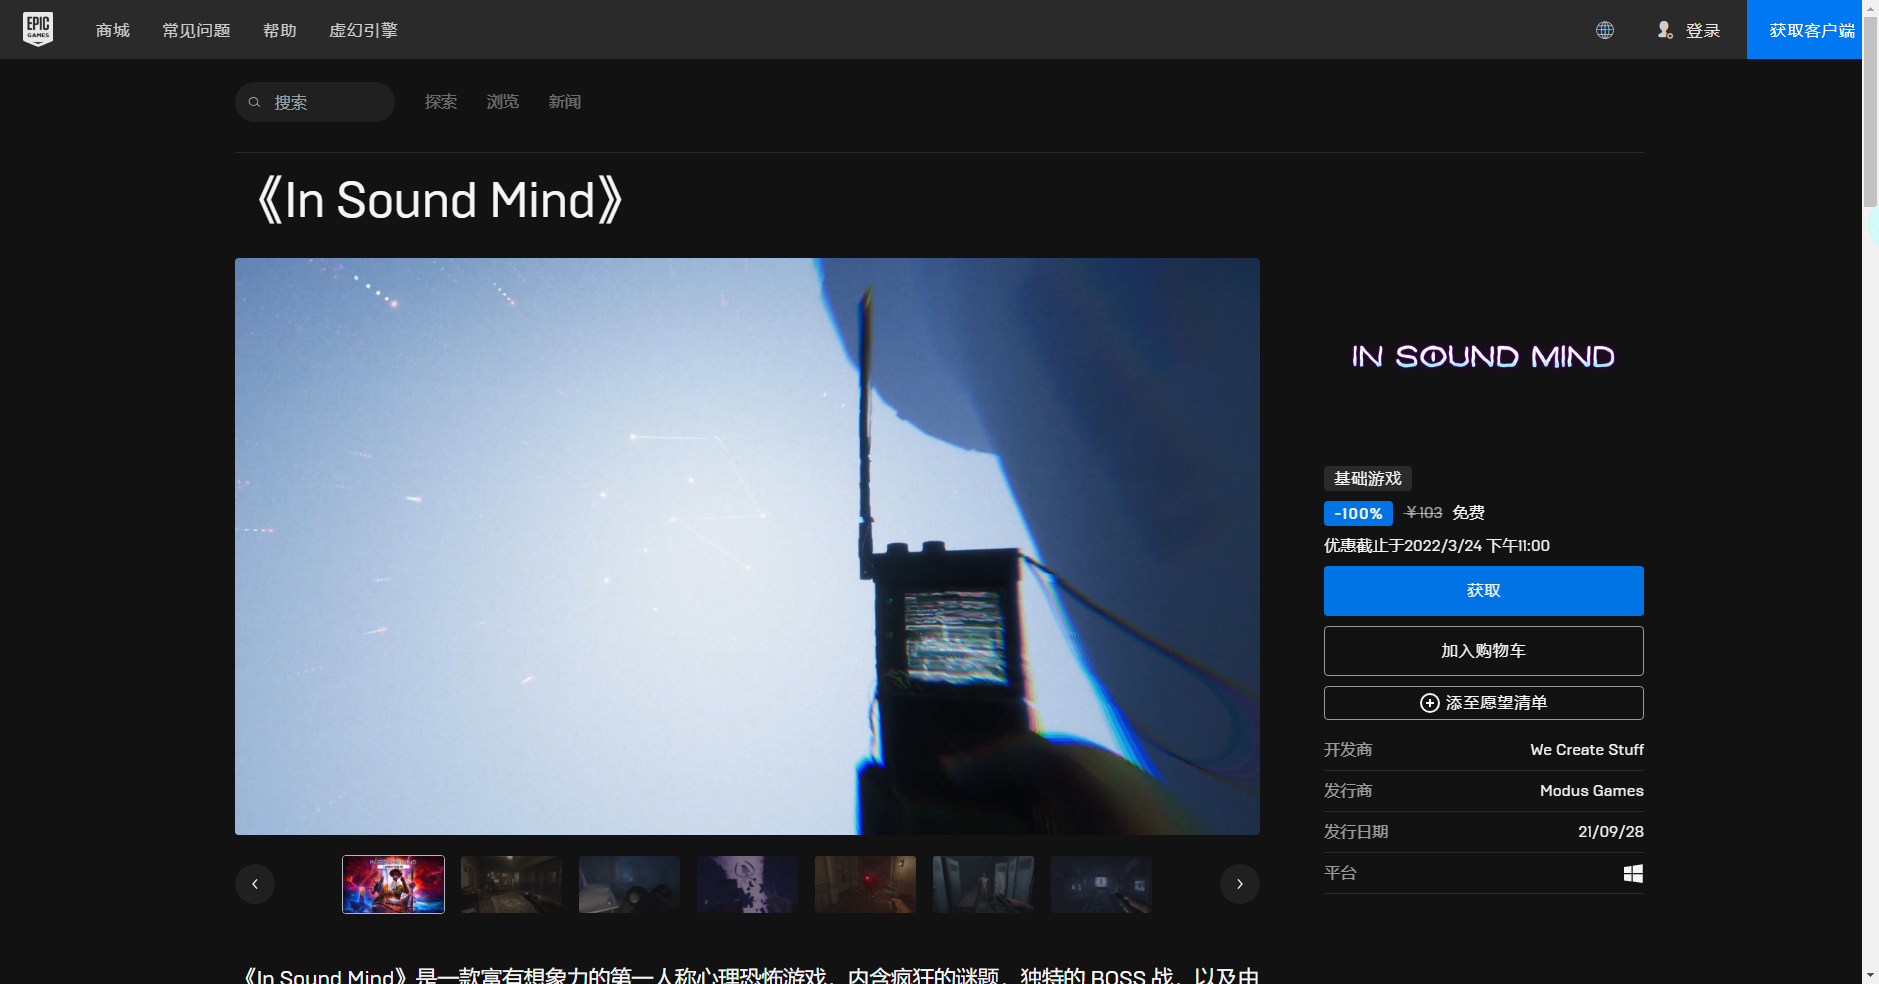Click the plus icon on 添至愿望清单
1879x984 pixels.
[1430, 702]
